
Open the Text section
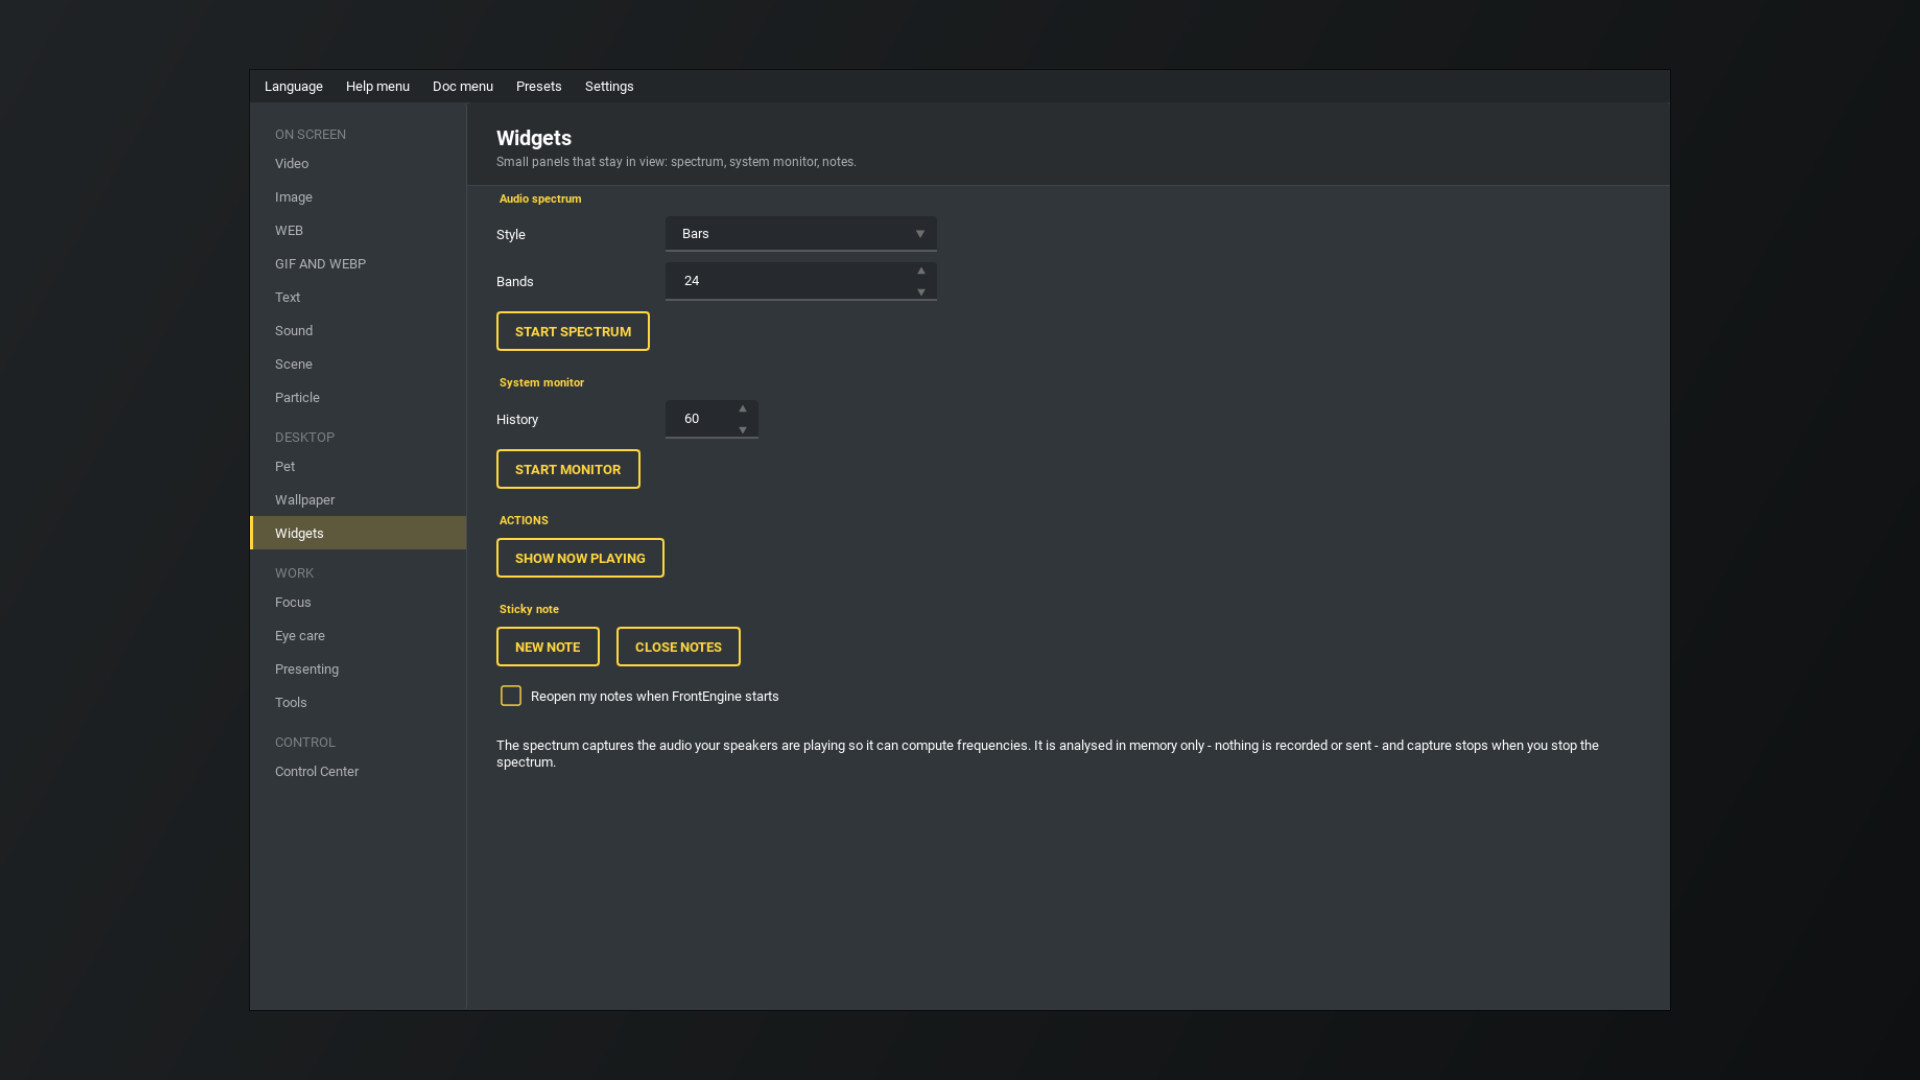[358, 297]
